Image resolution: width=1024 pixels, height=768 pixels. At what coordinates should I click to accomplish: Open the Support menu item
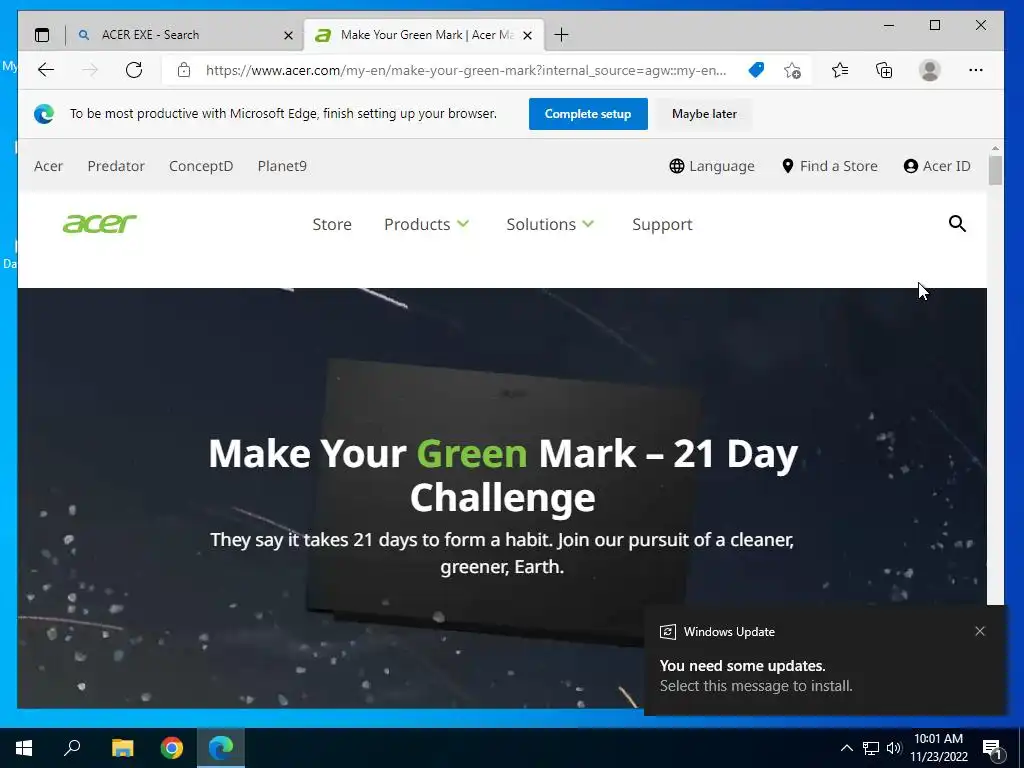[x=662, y=224]
